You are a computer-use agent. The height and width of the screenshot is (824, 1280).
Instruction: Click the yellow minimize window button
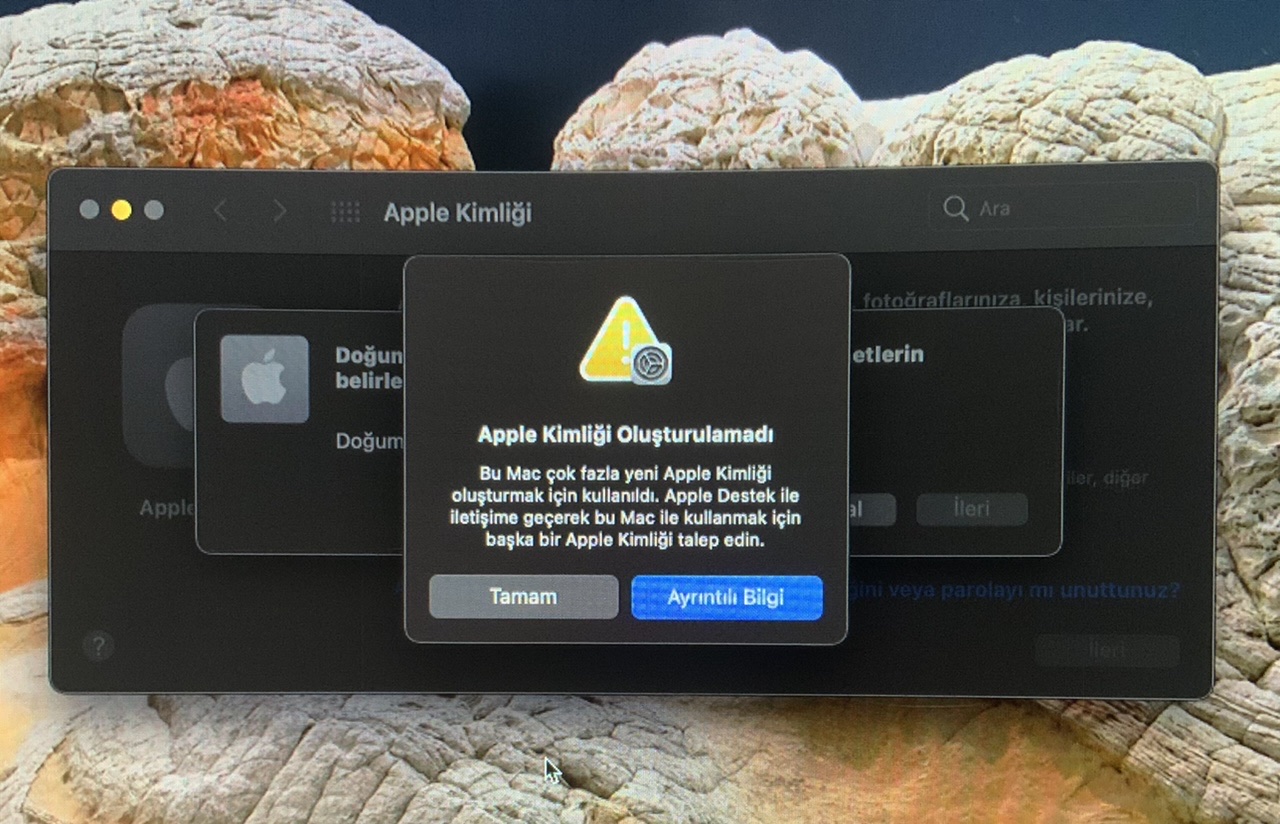pyautogui.click(x=121, y=210)
